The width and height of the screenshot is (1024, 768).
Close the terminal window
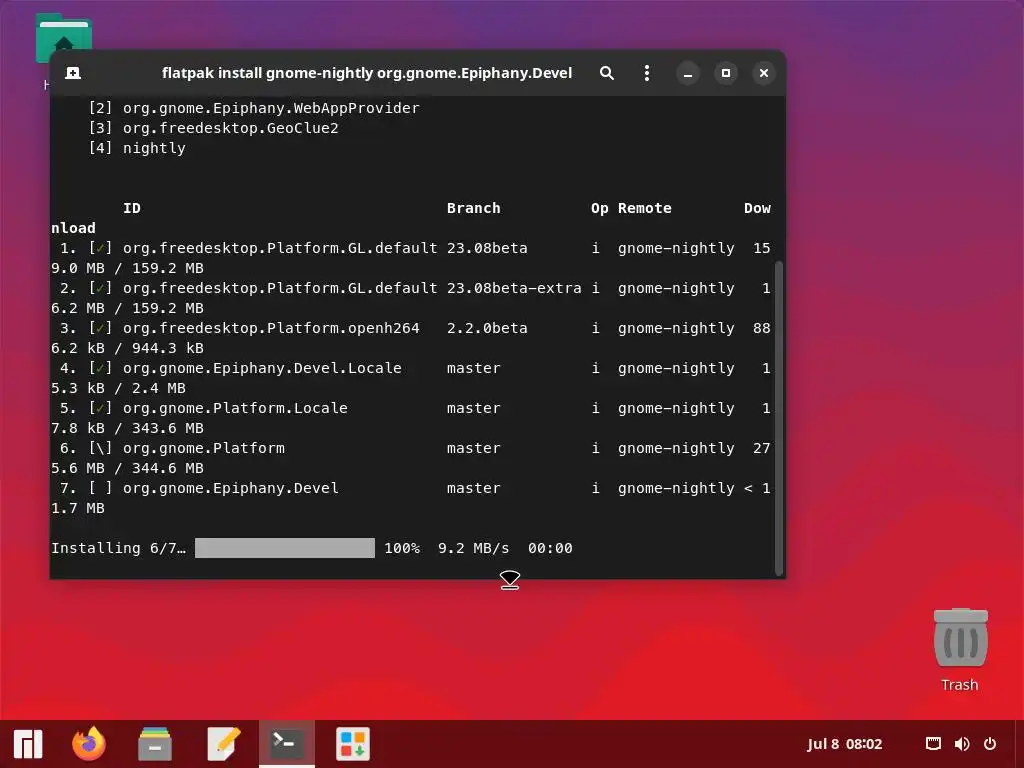pyautogui.click(x=763, y=73)
